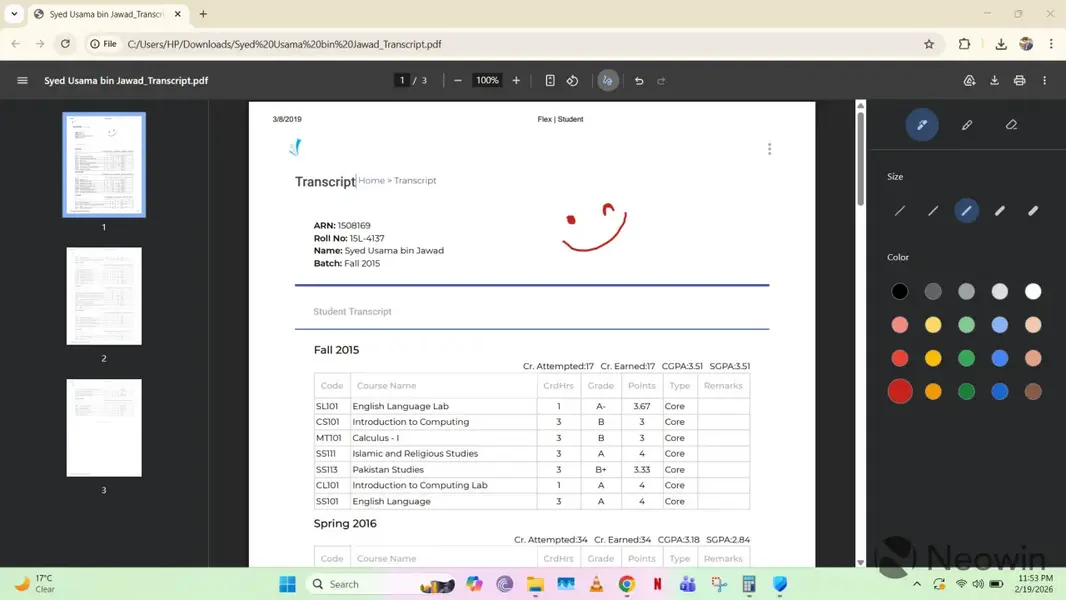Switch to the Syed Usama bin Jawad_Transcript tab
The width and height of the screenshot is (1066, 600).
(105, 14)
